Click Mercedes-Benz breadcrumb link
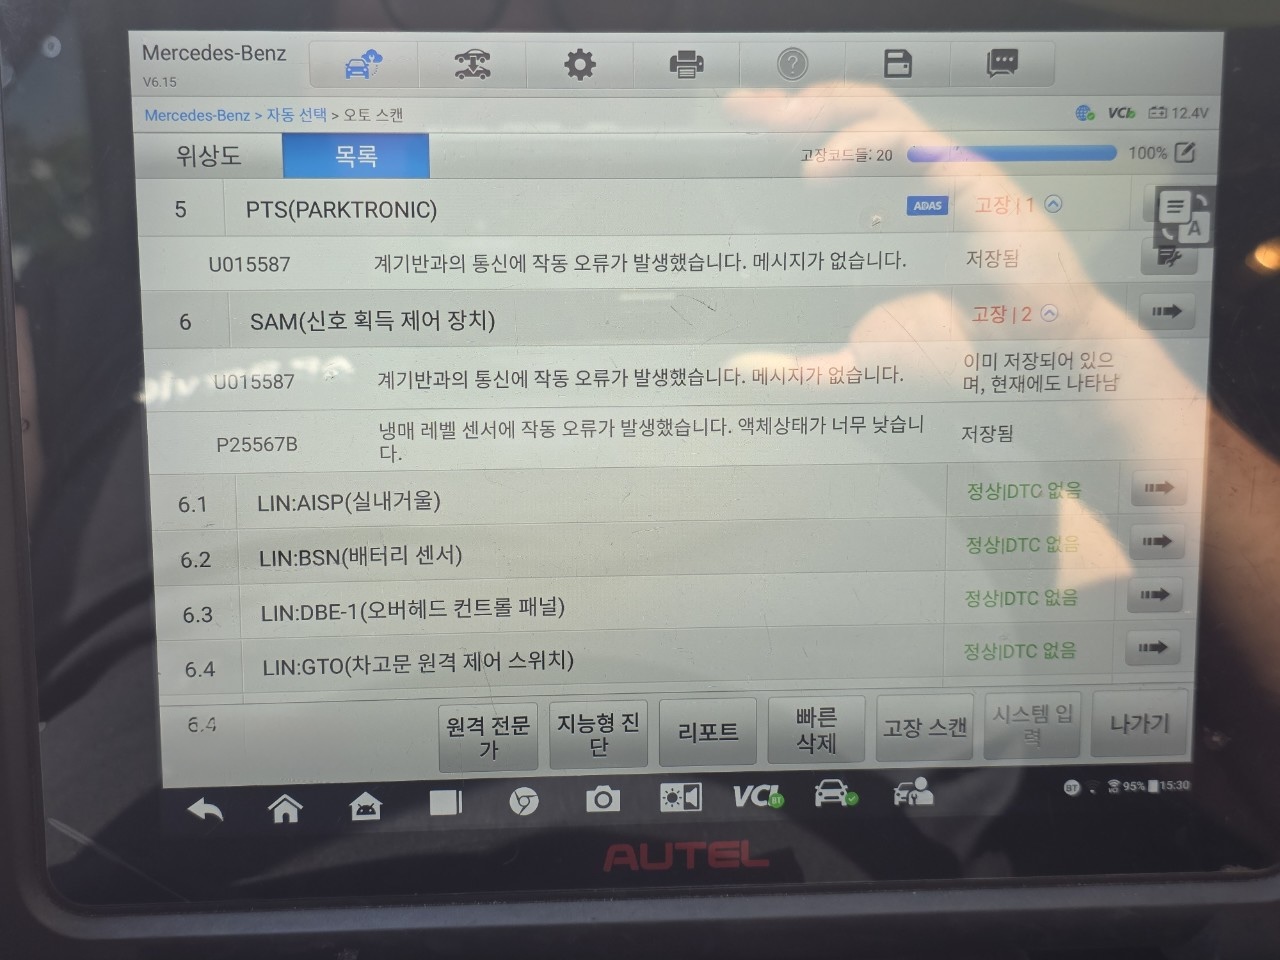This screenshot has width=1280, height=960. (197, 115)
